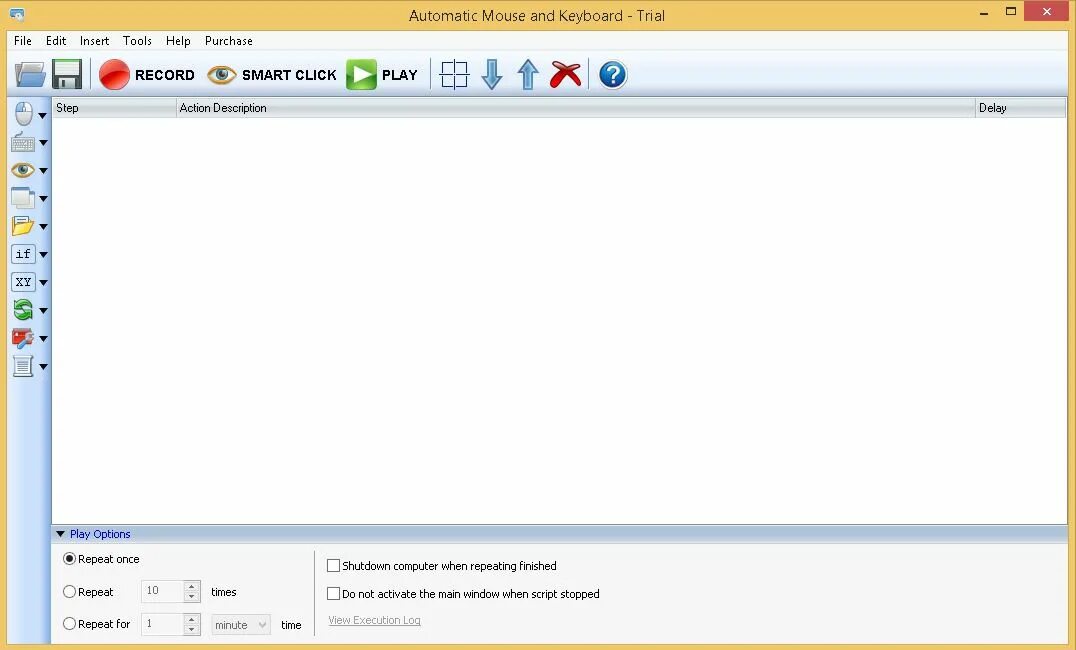Screen dimensions: 1076x650
Task: Save script using floppy disk icon
Action: [67, 74]
